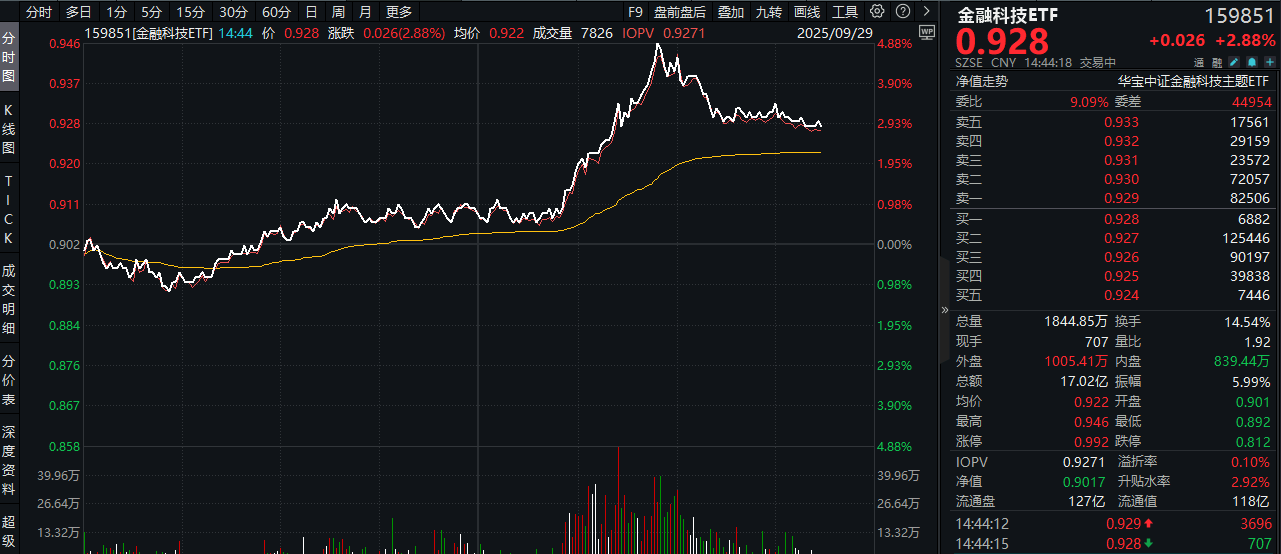
Task: Switch to the 5分 timeframe tab
Action: (151, 12)
